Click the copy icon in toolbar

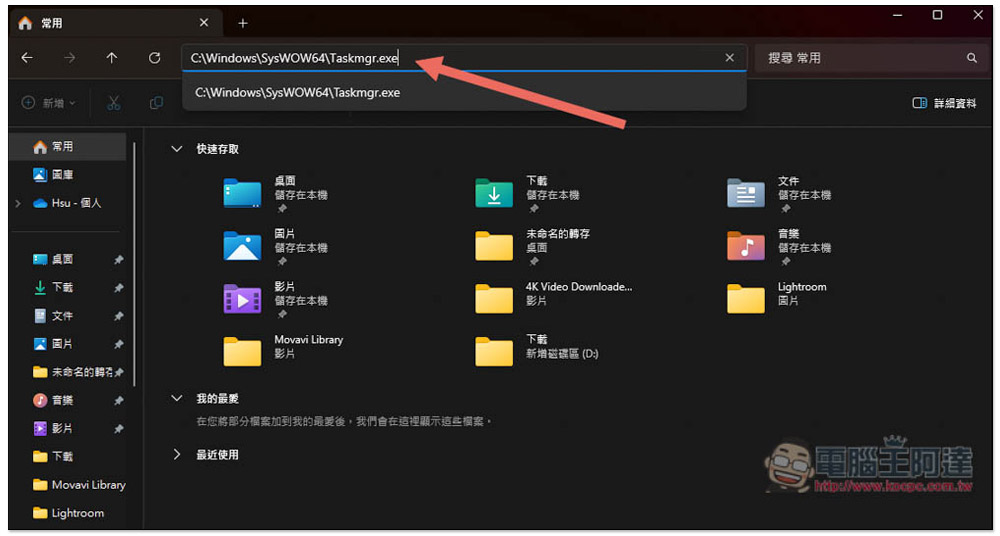[156, 103]
